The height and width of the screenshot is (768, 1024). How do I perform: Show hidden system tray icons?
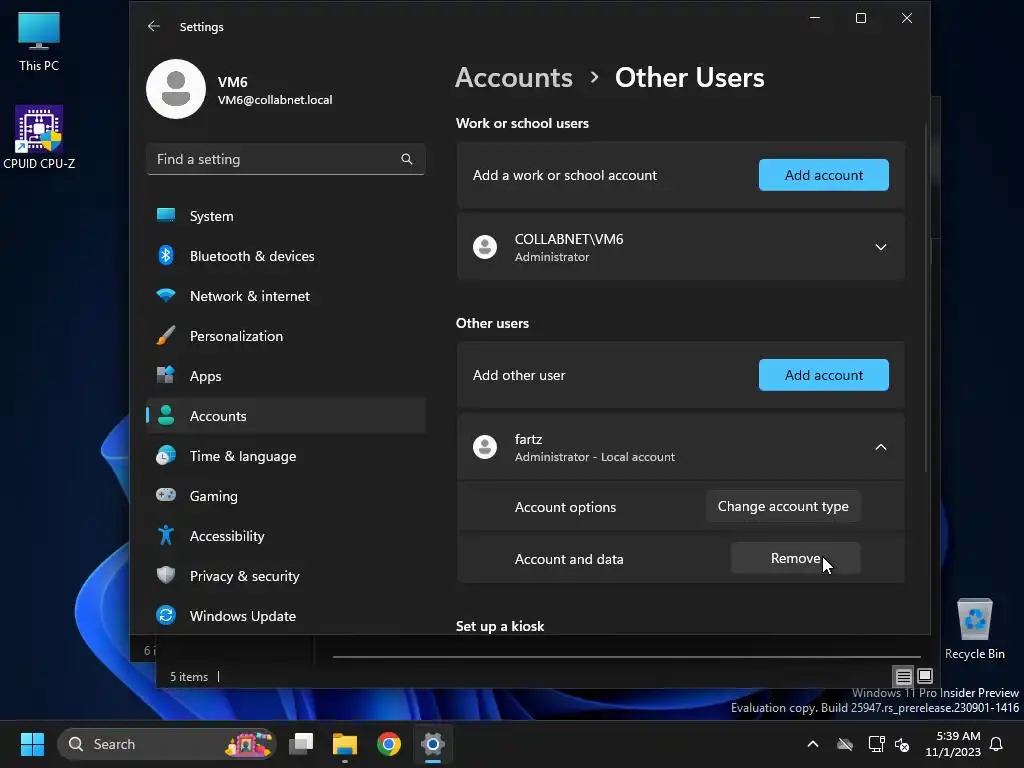813,744
